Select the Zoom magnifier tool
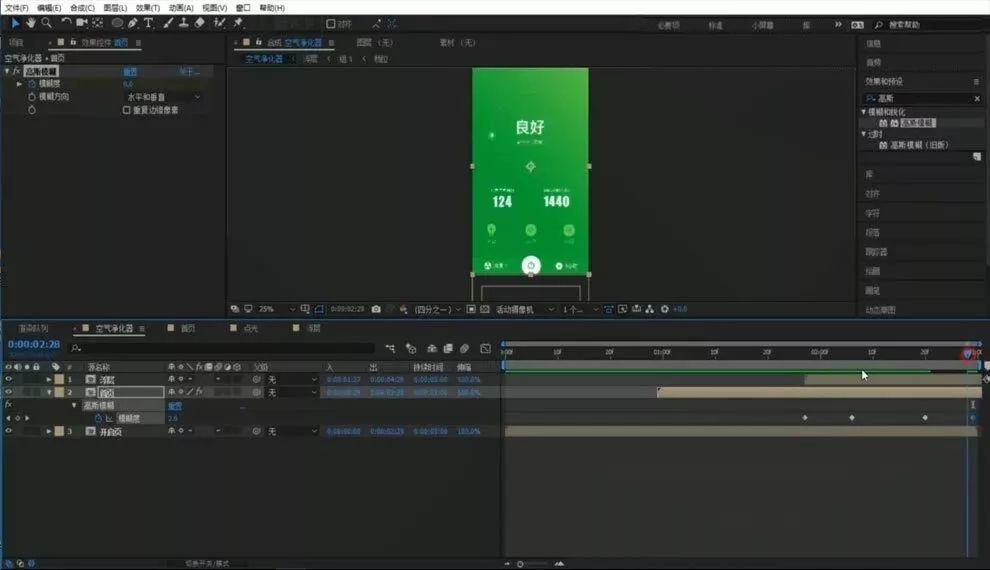The image size is (990, 570). click(x=46, y=23)
